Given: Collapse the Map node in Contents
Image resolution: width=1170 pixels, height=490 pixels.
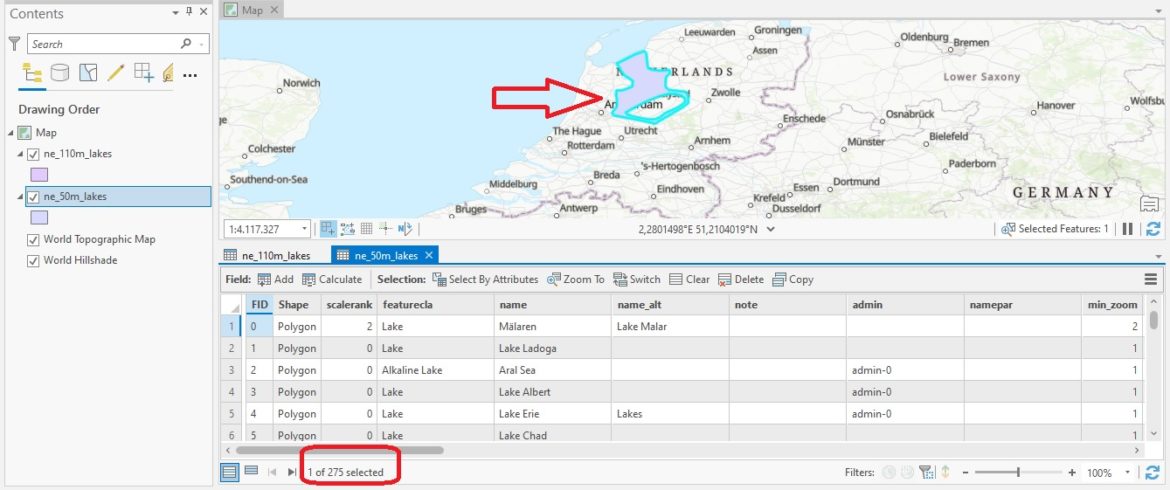Looking at the screenshot, I should click(x=11, y=133).
